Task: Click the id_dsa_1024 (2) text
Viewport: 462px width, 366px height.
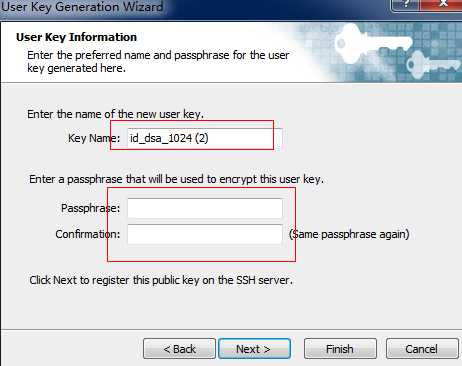Action: coord(169,138)
